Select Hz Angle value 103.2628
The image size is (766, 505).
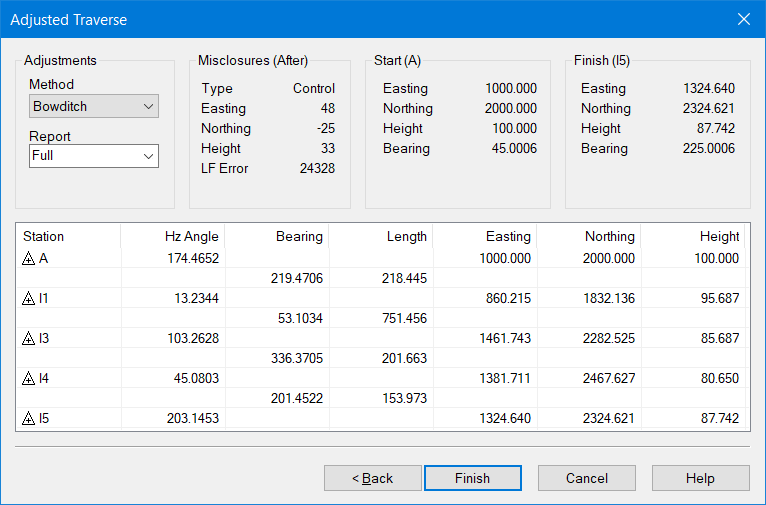193,338
